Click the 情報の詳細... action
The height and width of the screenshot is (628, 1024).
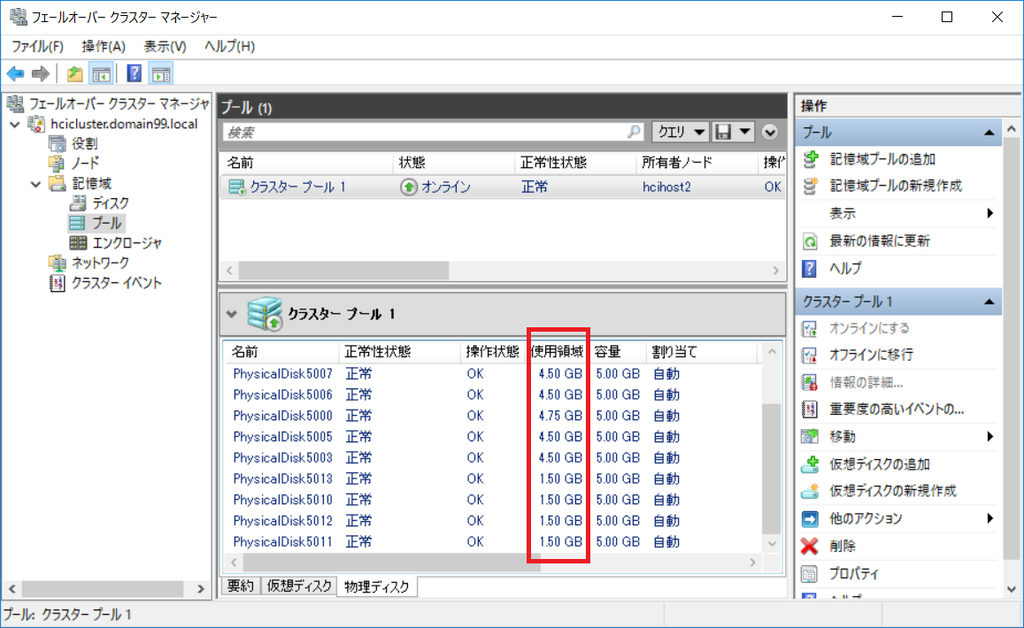(866, 383)
